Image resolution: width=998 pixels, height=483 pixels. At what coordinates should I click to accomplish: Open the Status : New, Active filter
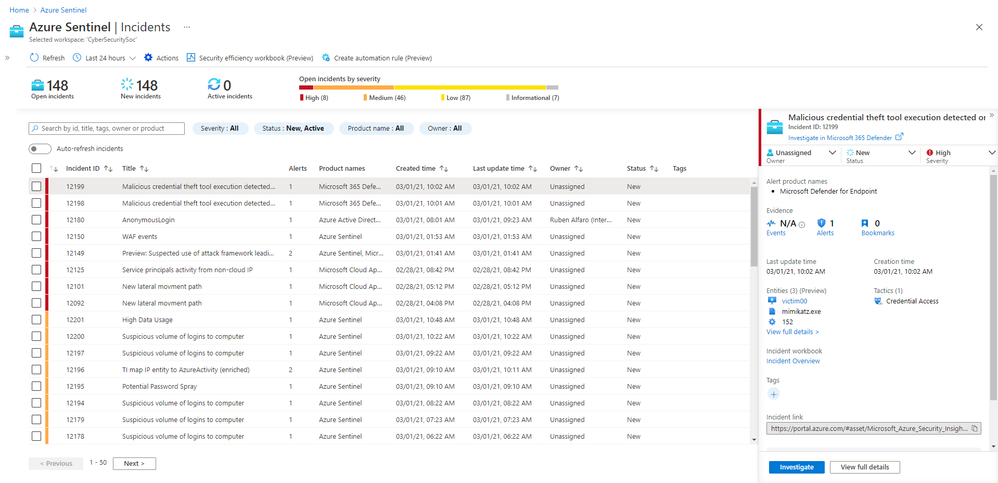[293, 129]
